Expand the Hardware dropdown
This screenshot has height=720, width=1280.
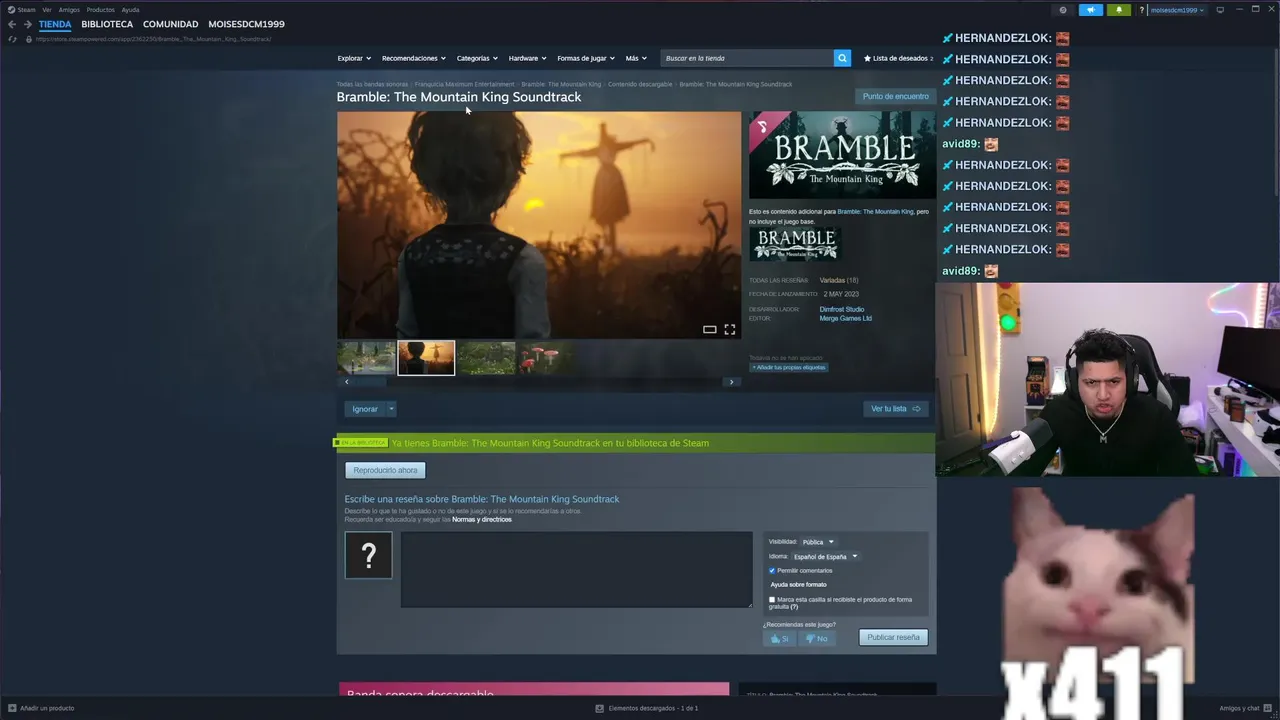pyautogui.click(x=527, y=58)
